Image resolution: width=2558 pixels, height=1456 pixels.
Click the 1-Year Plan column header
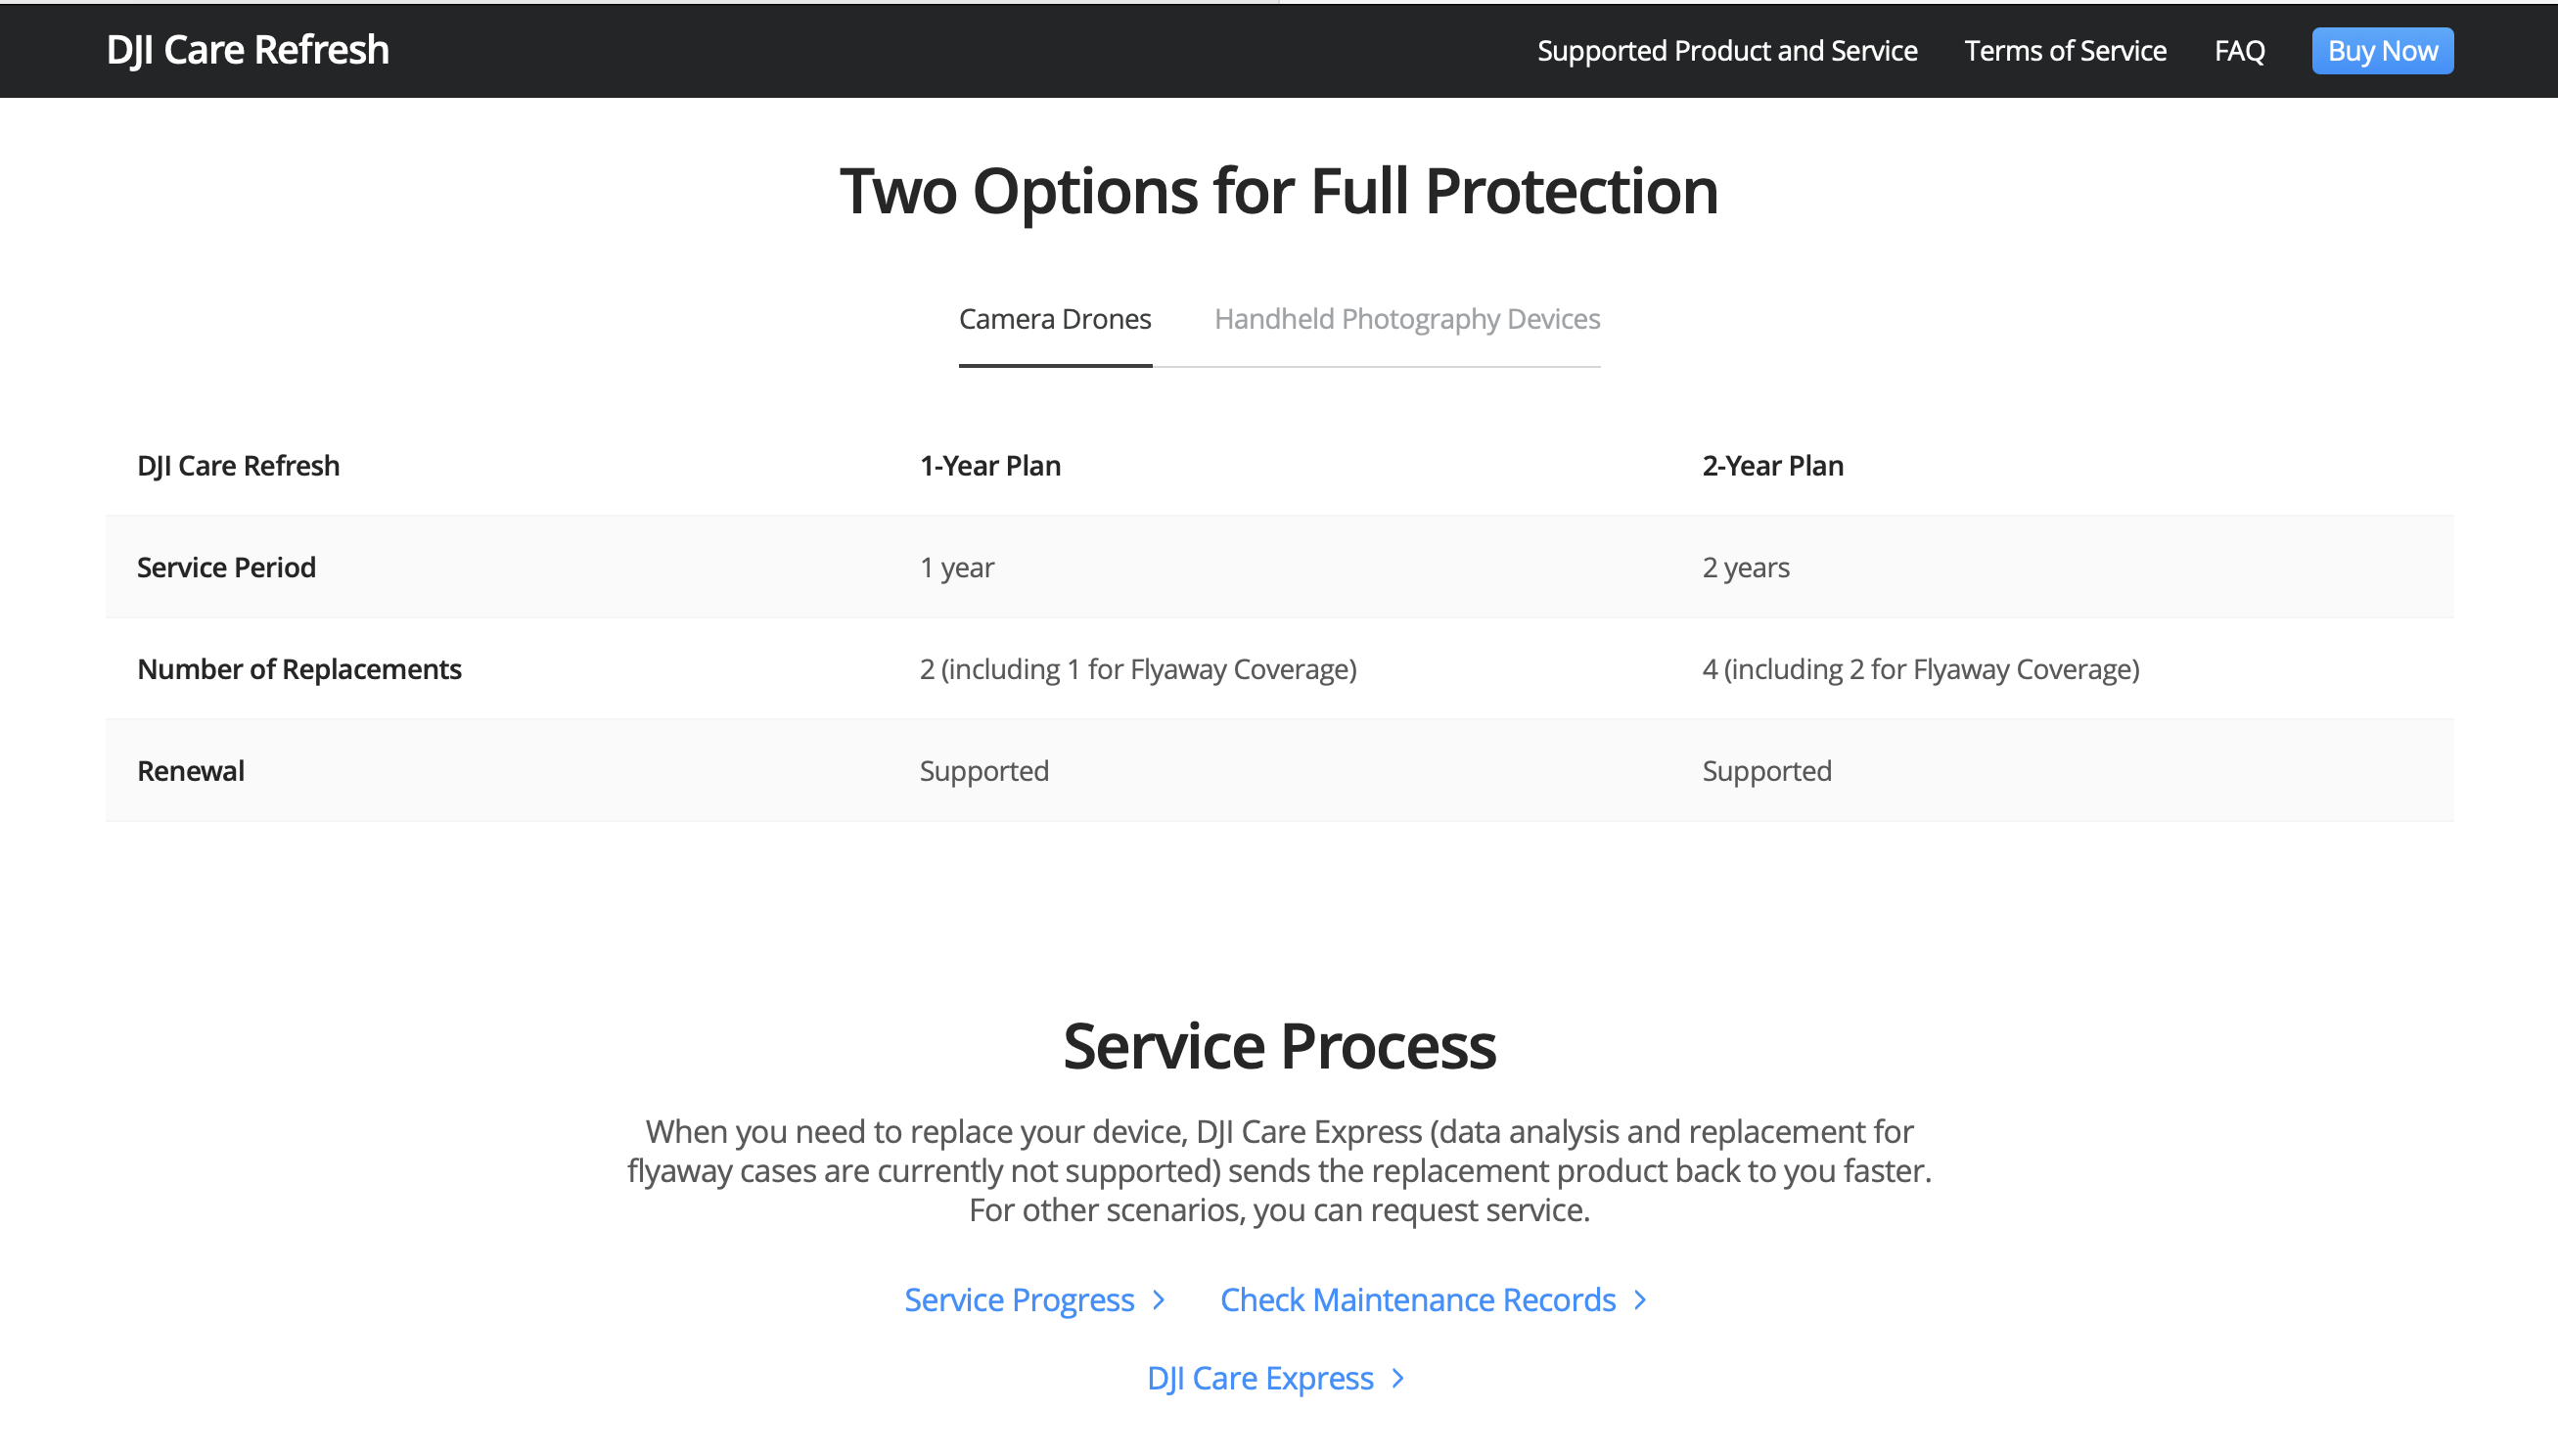[x=989, y=466]
